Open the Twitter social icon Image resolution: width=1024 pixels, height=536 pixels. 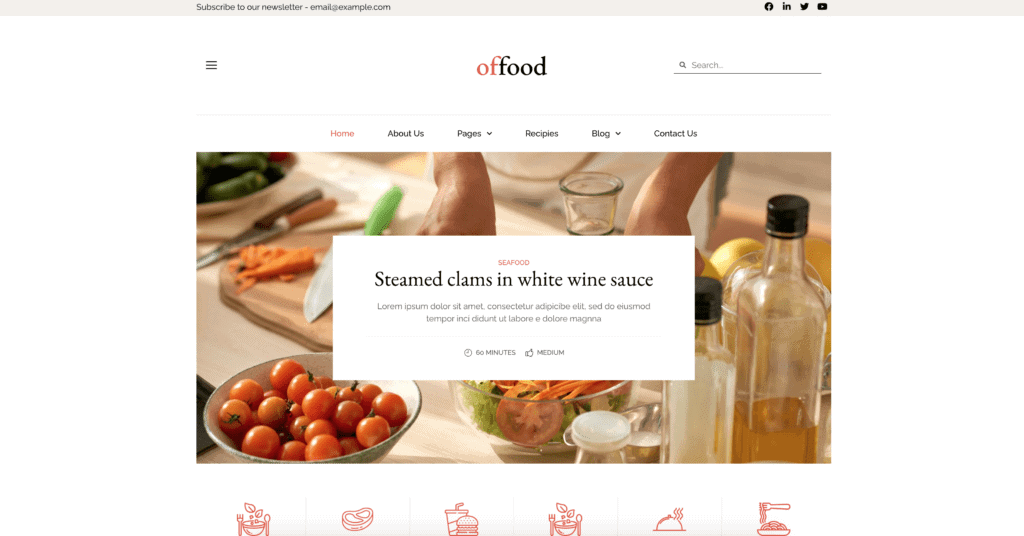tap(805, 7)
